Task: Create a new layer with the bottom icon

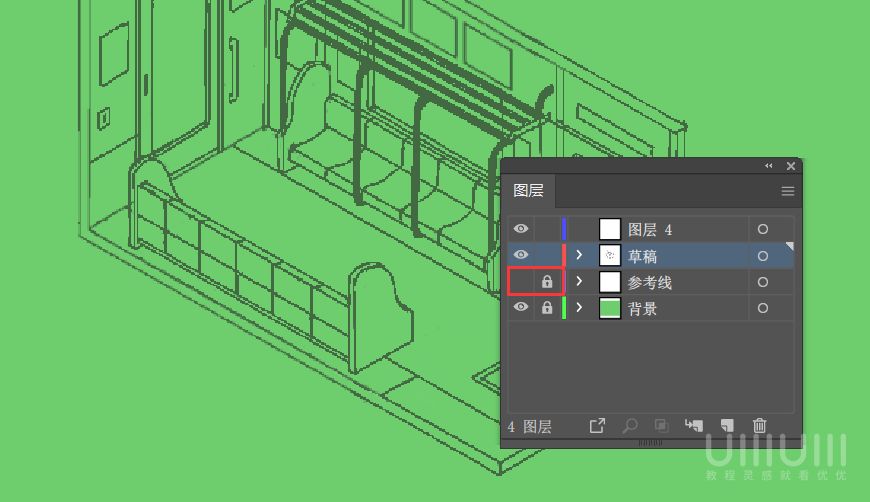Action: point(727,426)
